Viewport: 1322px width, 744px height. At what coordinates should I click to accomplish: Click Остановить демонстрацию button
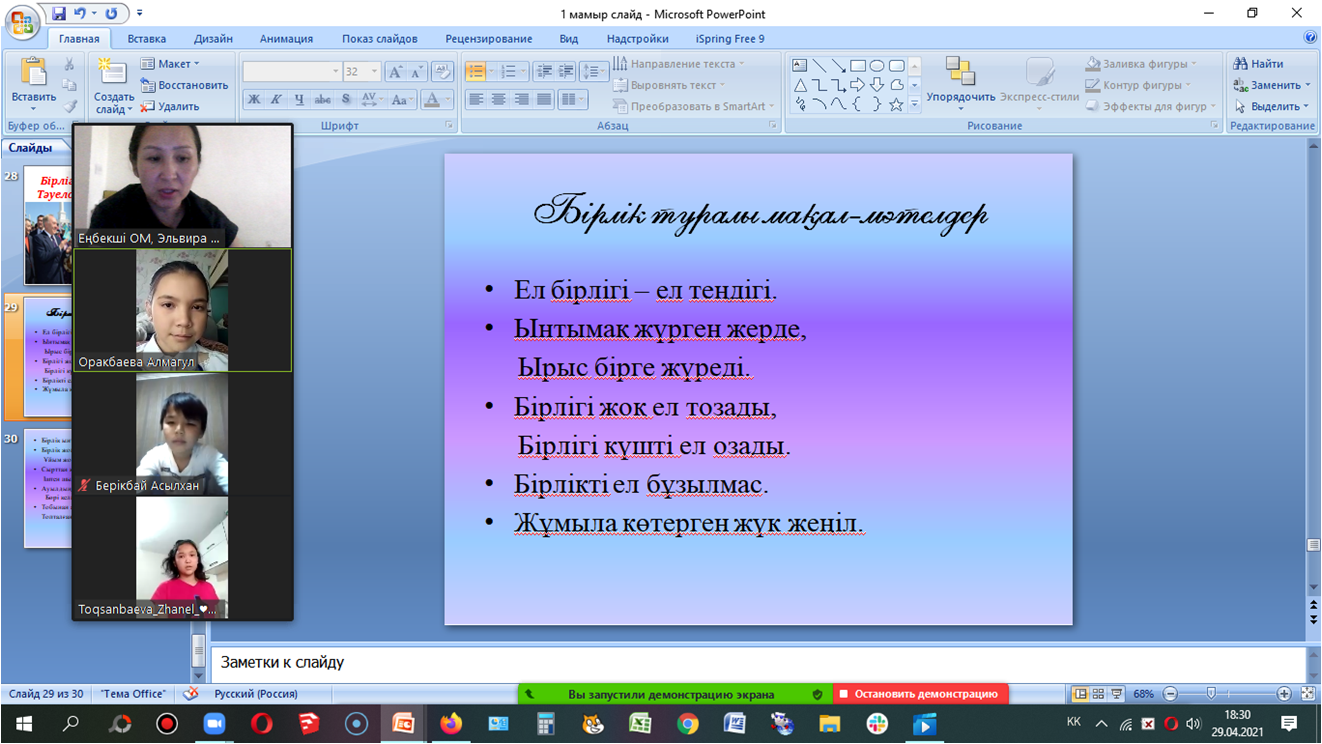919,694
